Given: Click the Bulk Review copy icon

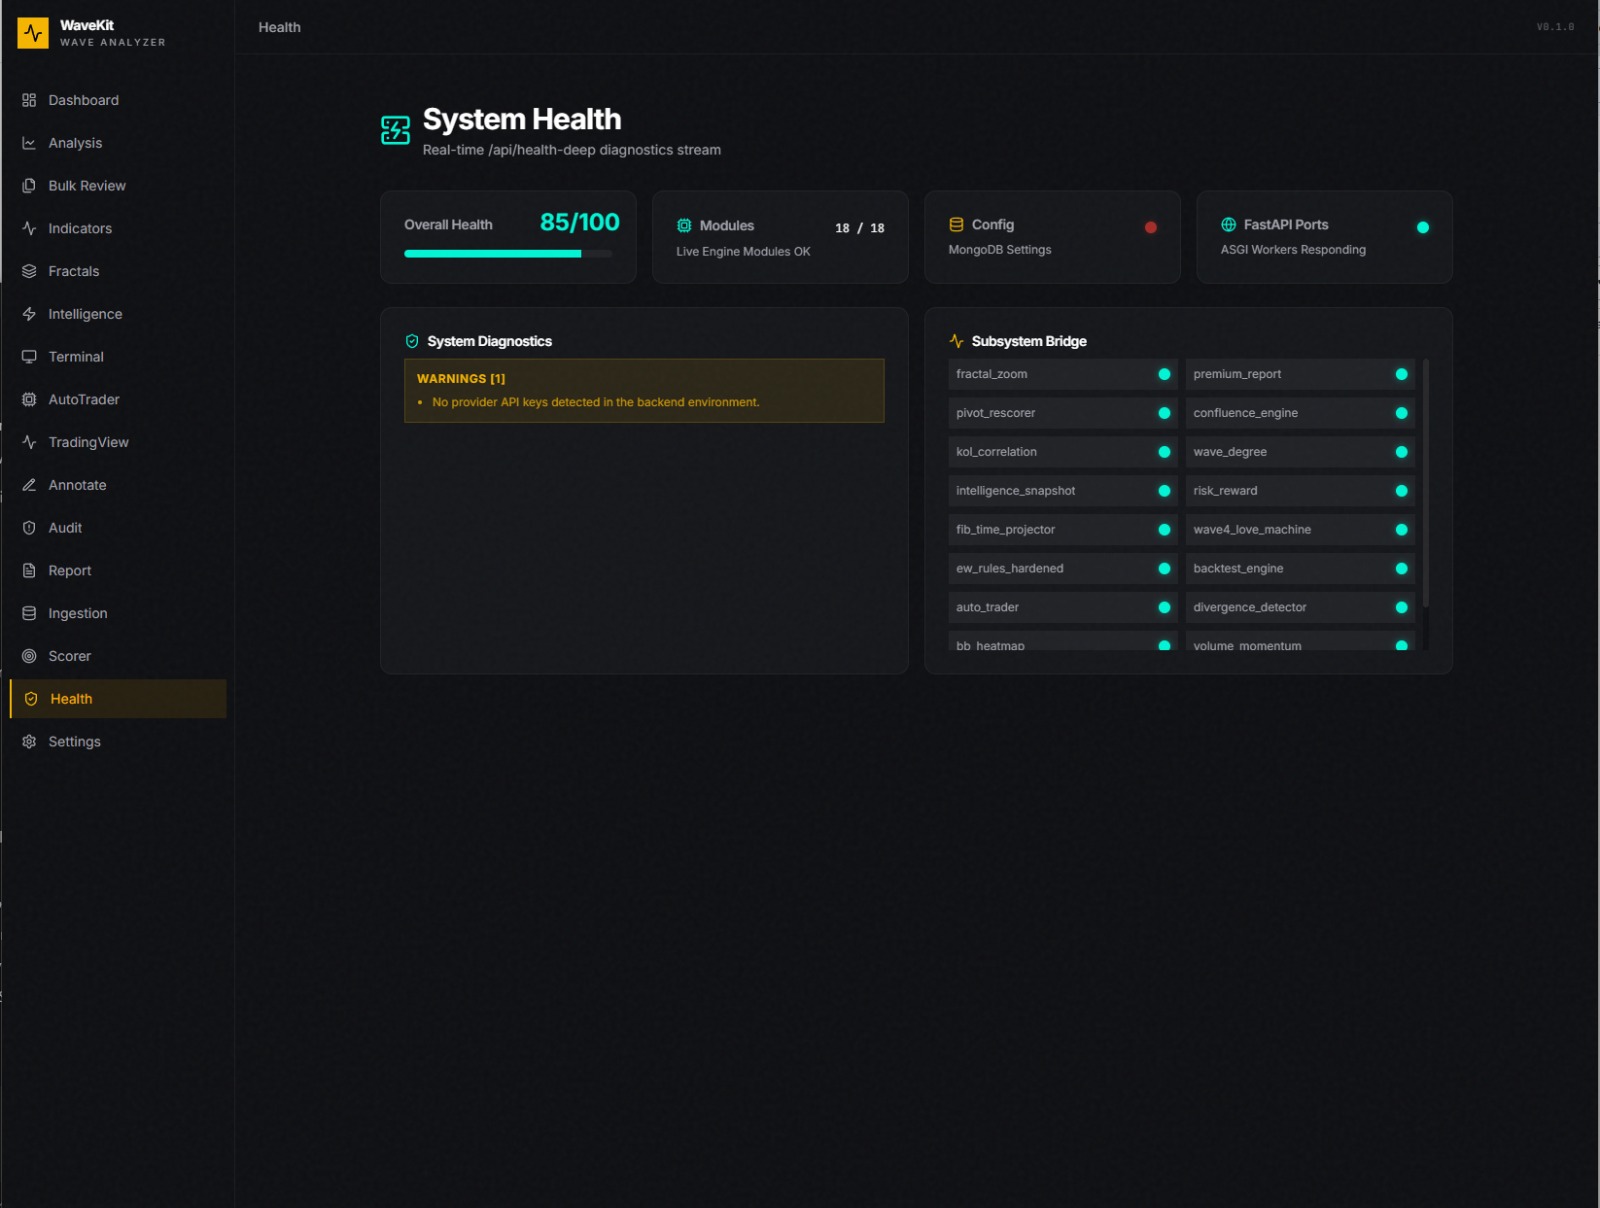Looking at the screenshot, I should [29, 186].
